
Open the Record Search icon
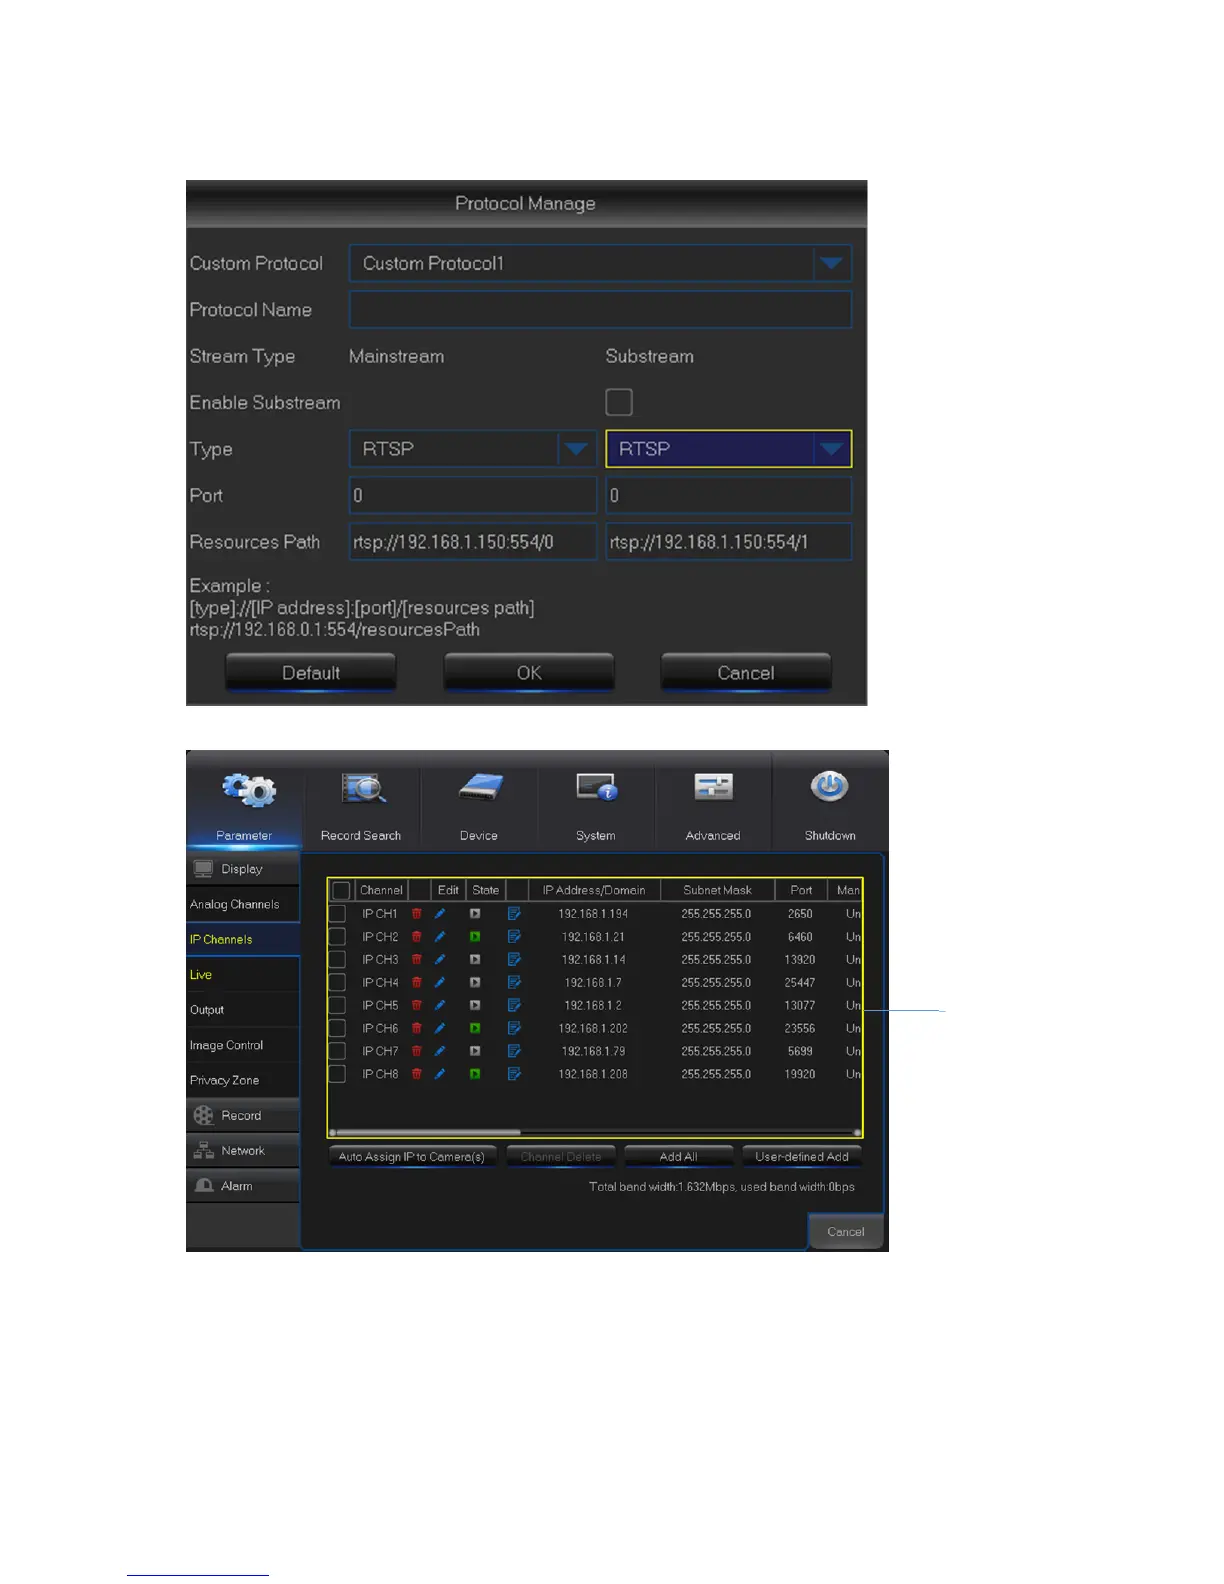(x=362, y=789)
